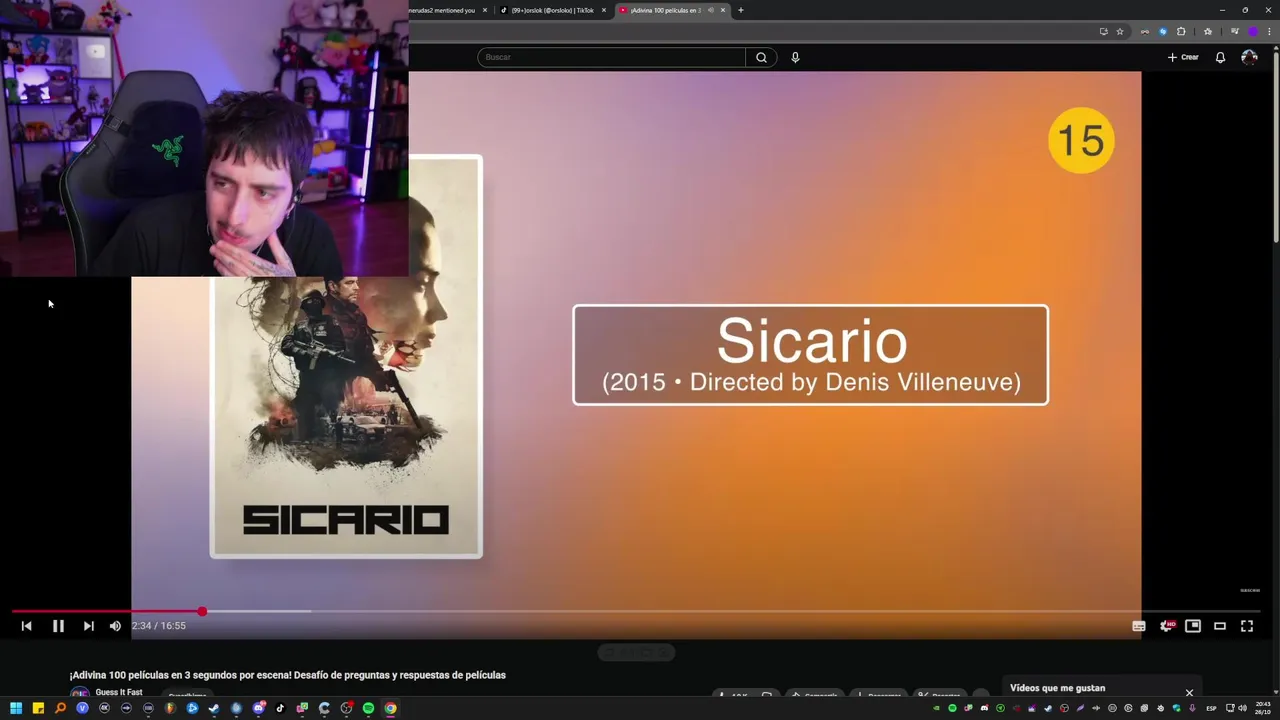1280x720 pixels.
Task: Open Spotify from the taskbar
Action: pos(368,708)
